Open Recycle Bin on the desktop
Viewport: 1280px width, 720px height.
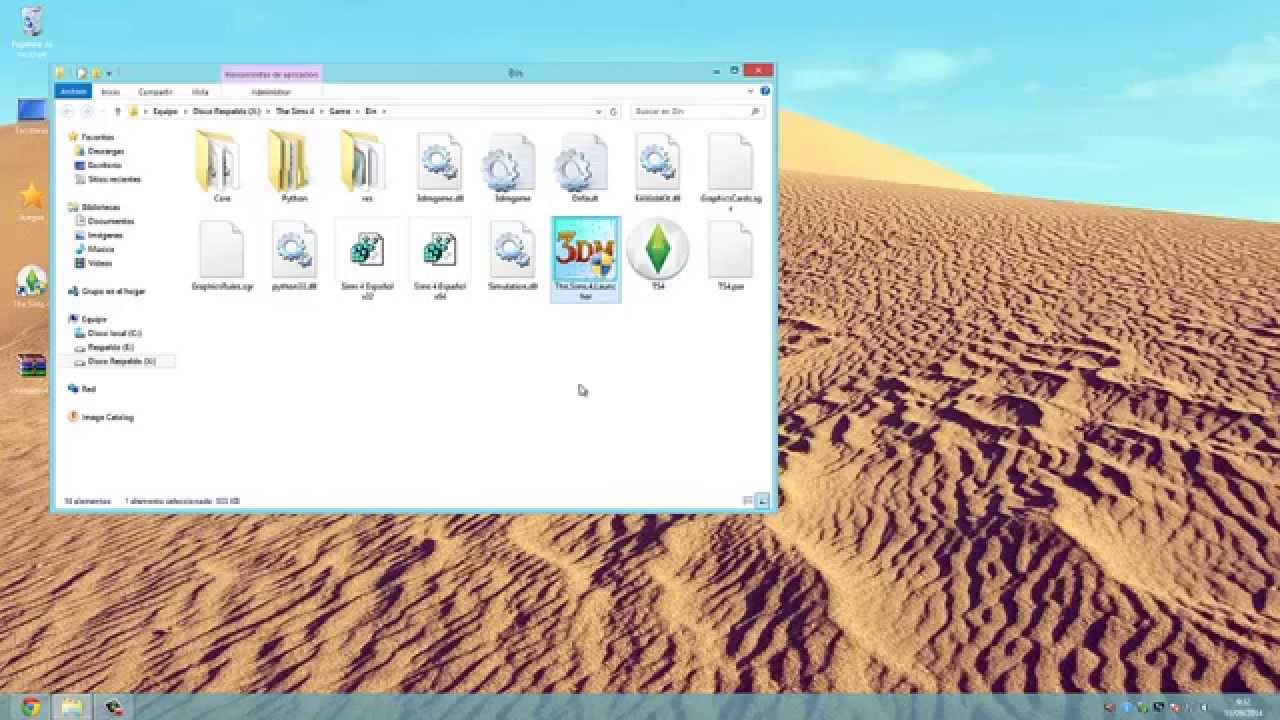tap(32, 30)
